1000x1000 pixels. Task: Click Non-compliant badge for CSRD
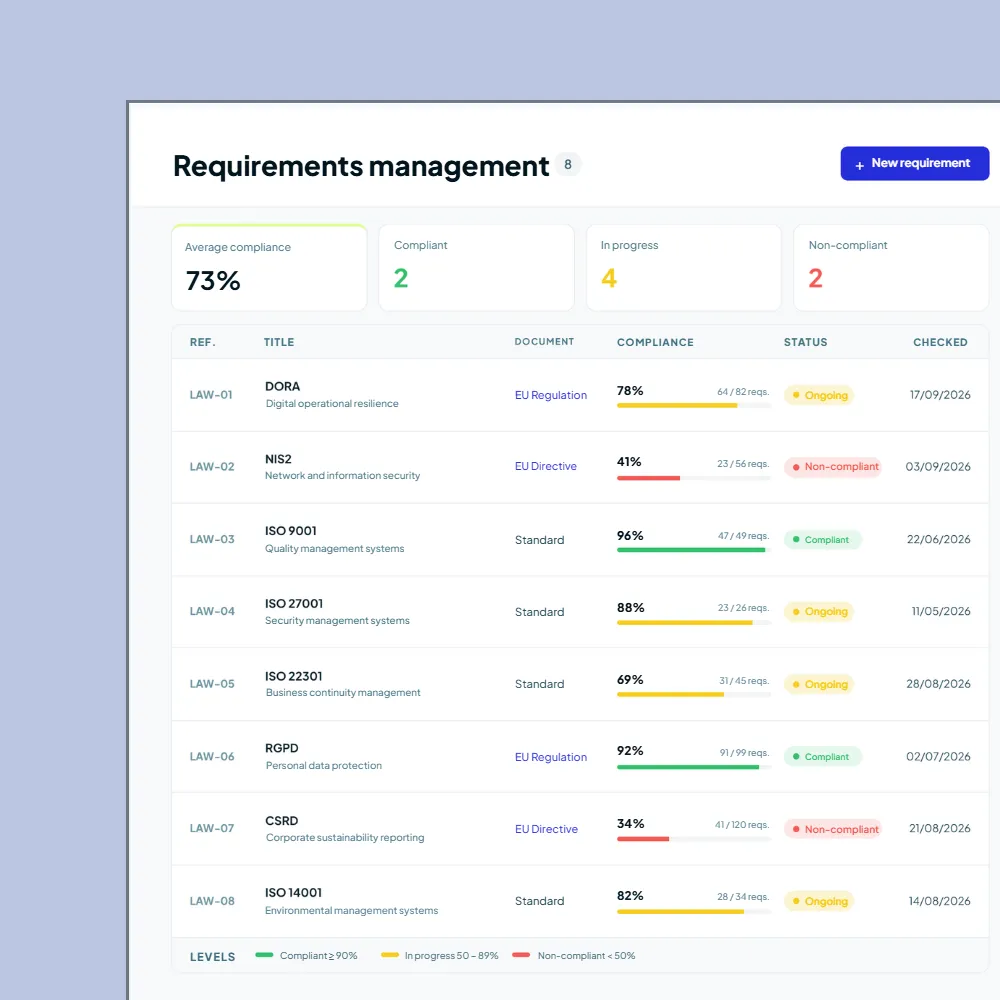click(x=833, y=829)
